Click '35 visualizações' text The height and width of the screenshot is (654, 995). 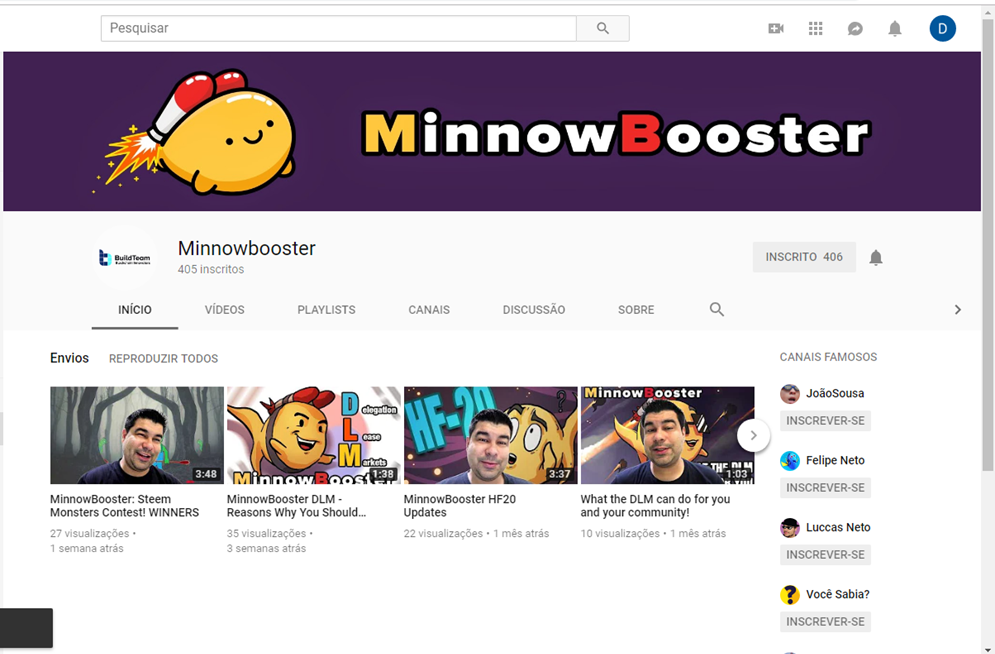point(267,533)
